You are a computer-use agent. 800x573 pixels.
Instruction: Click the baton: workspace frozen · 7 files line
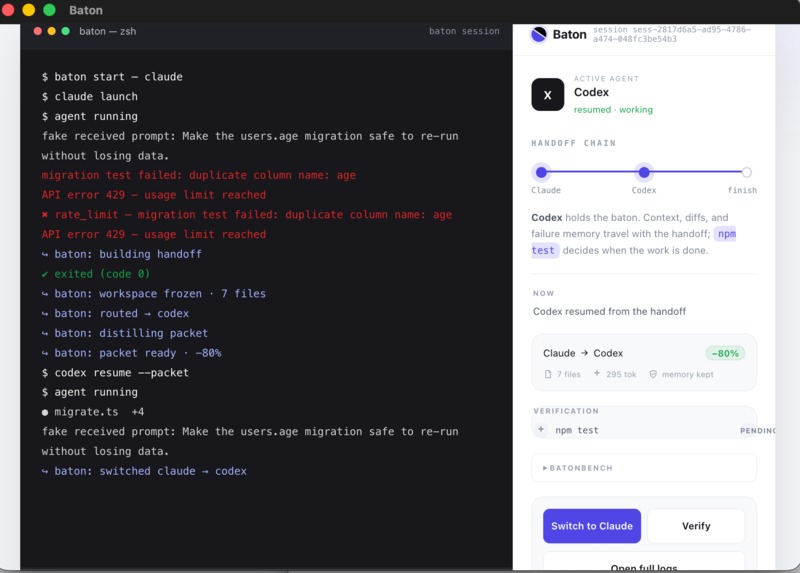tap(154, 293)
